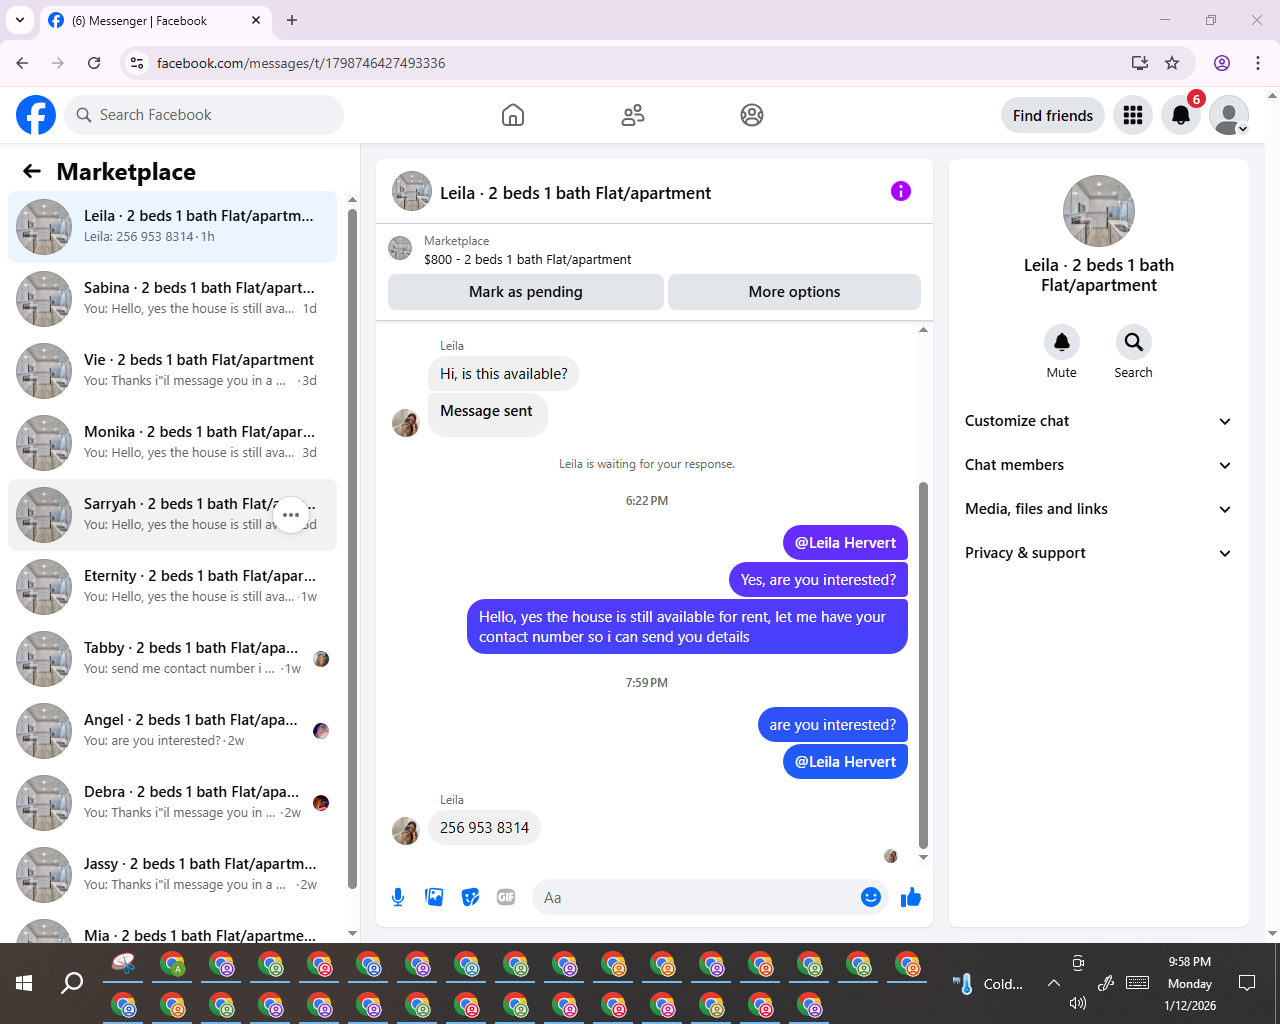Click Leila's listing thumbnail in right panel
Screen dimensions: 1280x1024
1099,211
